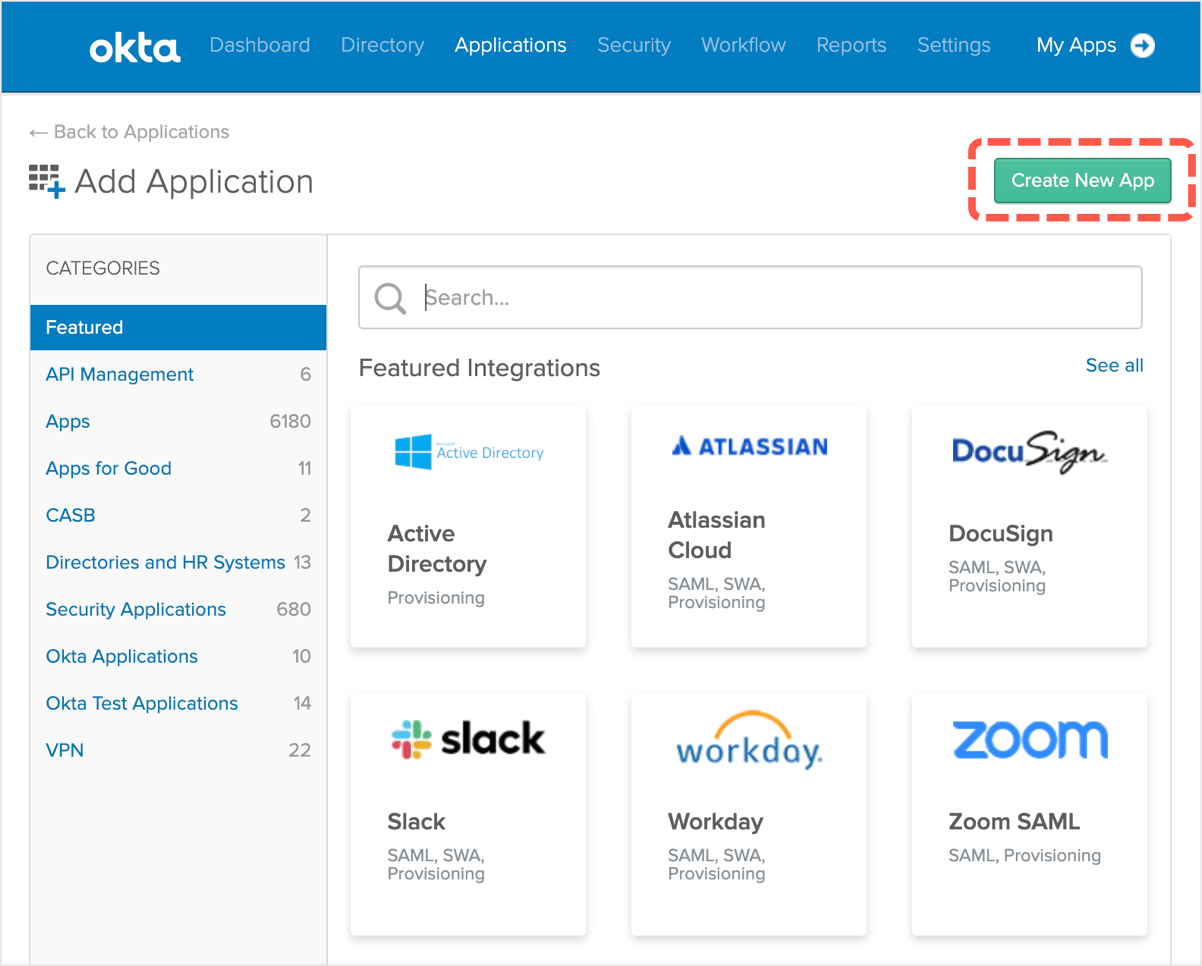Focus the Search input field
Image resolution: width=1202 pixels, height=966 pixels.
click(750, 297)
